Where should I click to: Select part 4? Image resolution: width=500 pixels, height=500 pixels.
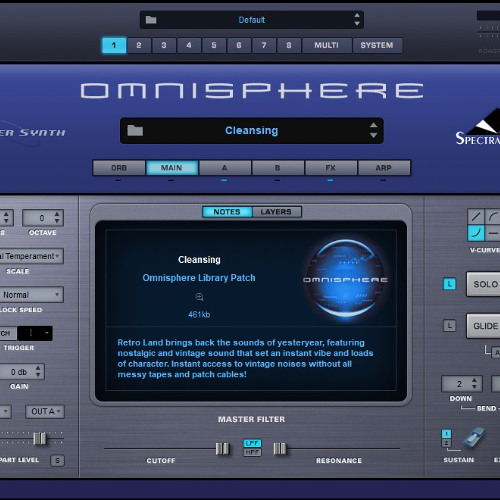tap(189, 45)
